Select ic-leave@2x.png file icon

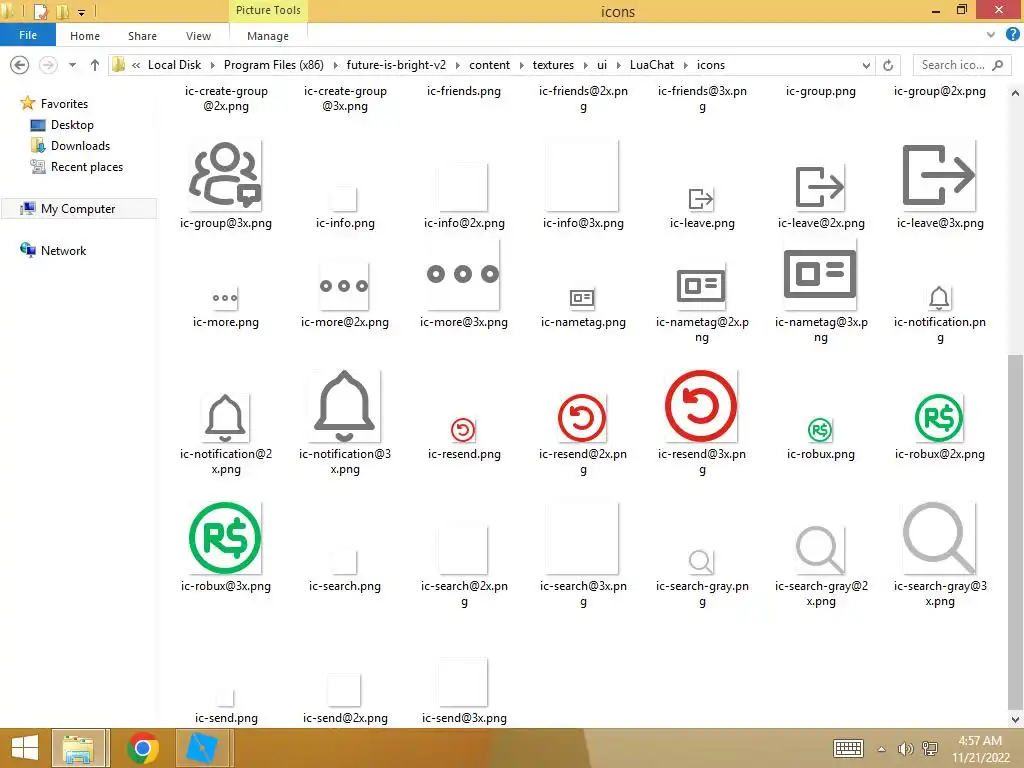[820, 187]
